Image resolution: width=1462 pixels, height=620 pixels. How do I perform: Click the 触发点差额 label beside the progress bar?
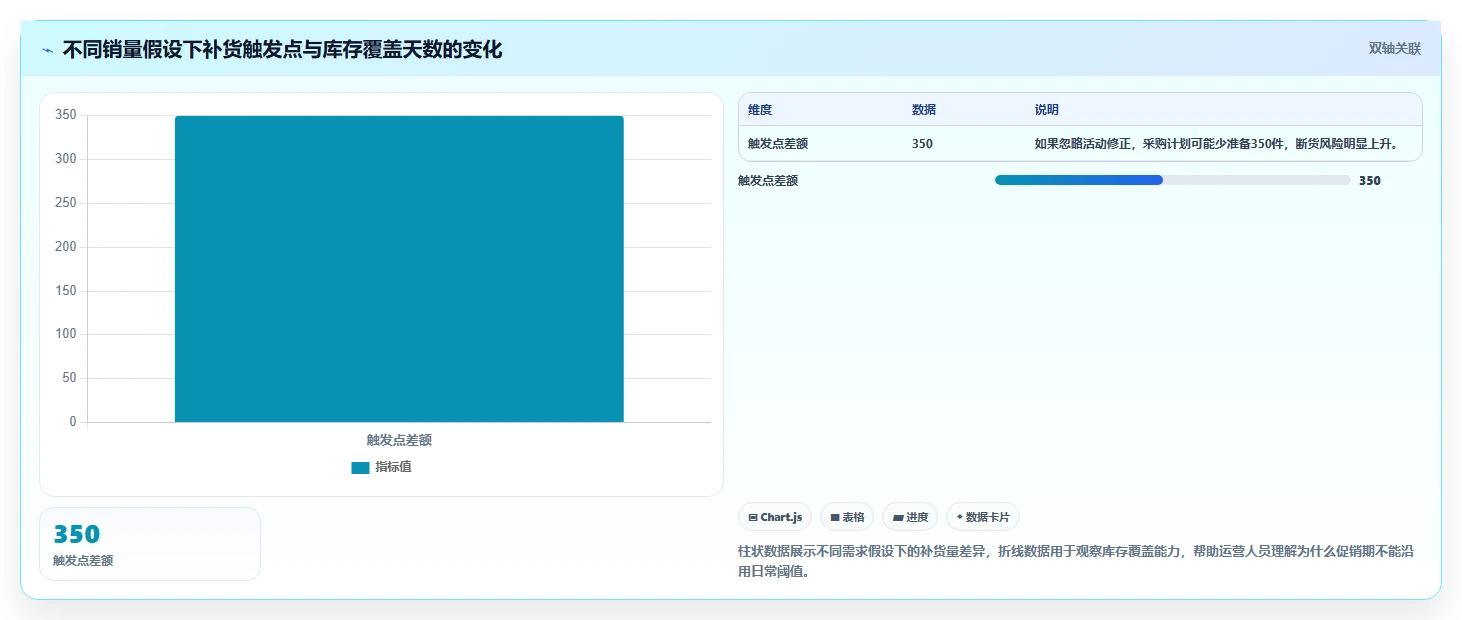pyautogui.click(x=768, y=181)
